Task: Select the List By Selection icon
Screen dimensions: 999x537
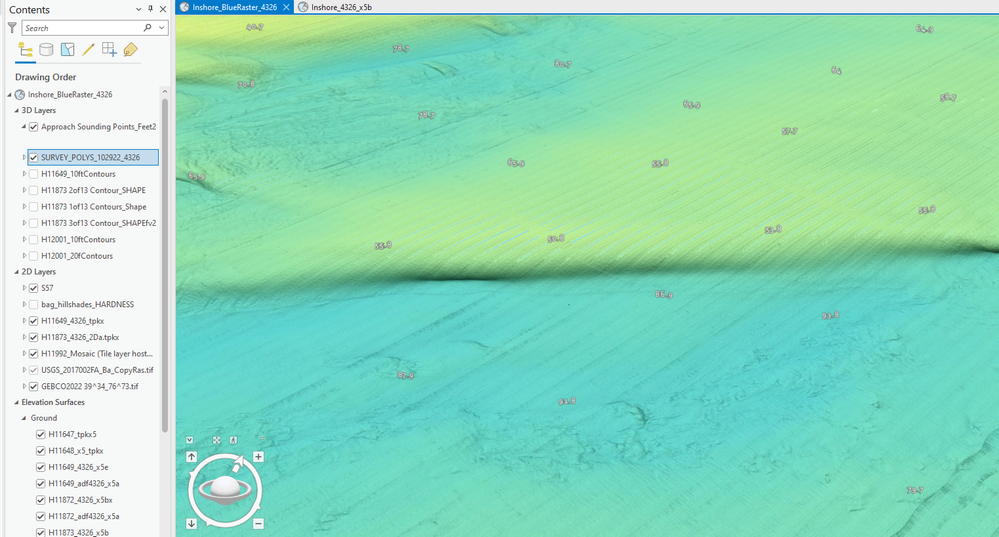Action: click(68, 50)
